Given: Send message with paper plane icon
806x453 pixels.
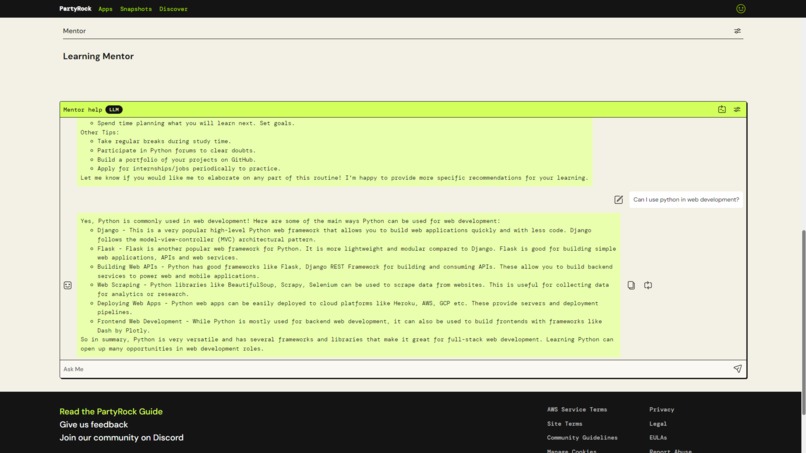Looking at the screenshot, I should (x=737, y=369).
